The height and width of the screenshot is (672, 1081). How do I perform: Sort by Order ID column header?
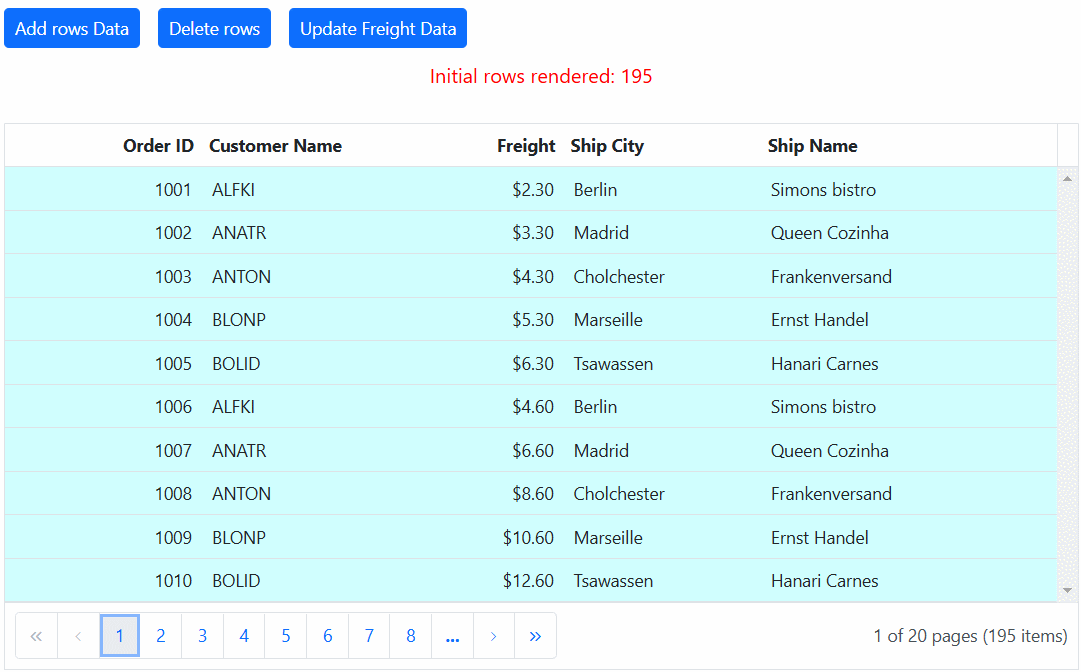tap(158, 146)
